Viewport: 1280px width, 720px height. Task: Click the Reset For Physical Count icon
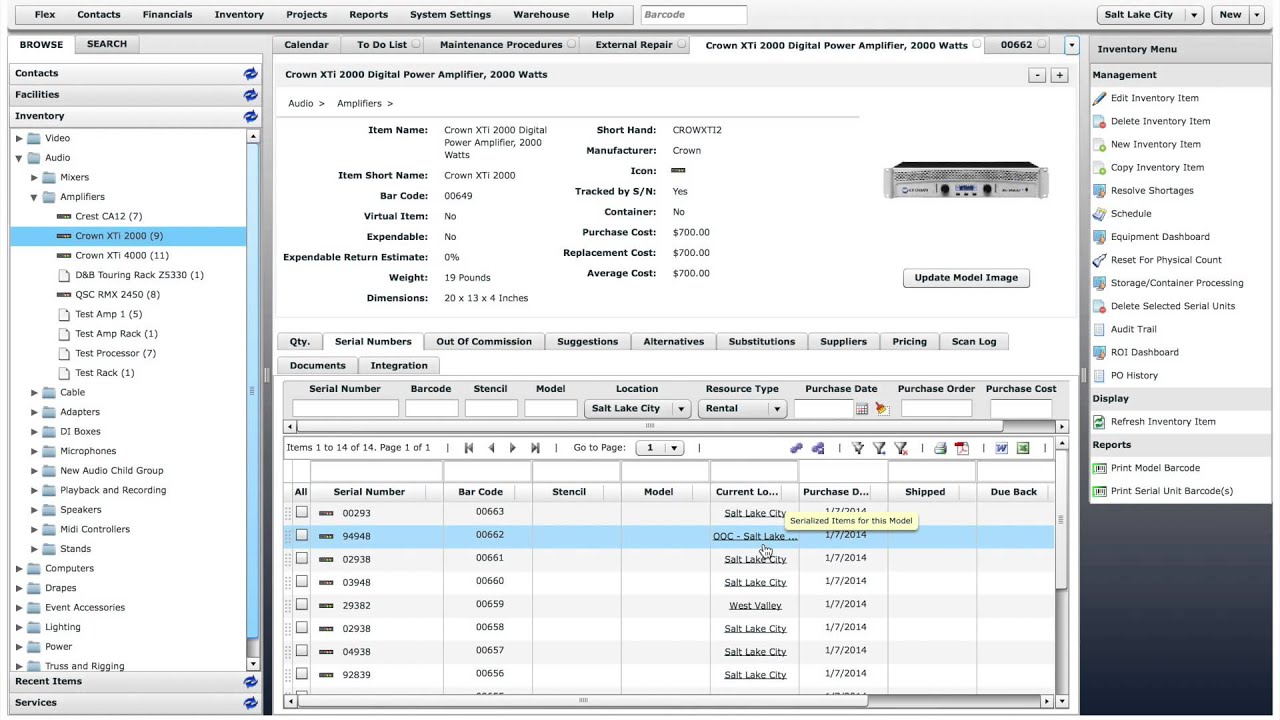1100,260
